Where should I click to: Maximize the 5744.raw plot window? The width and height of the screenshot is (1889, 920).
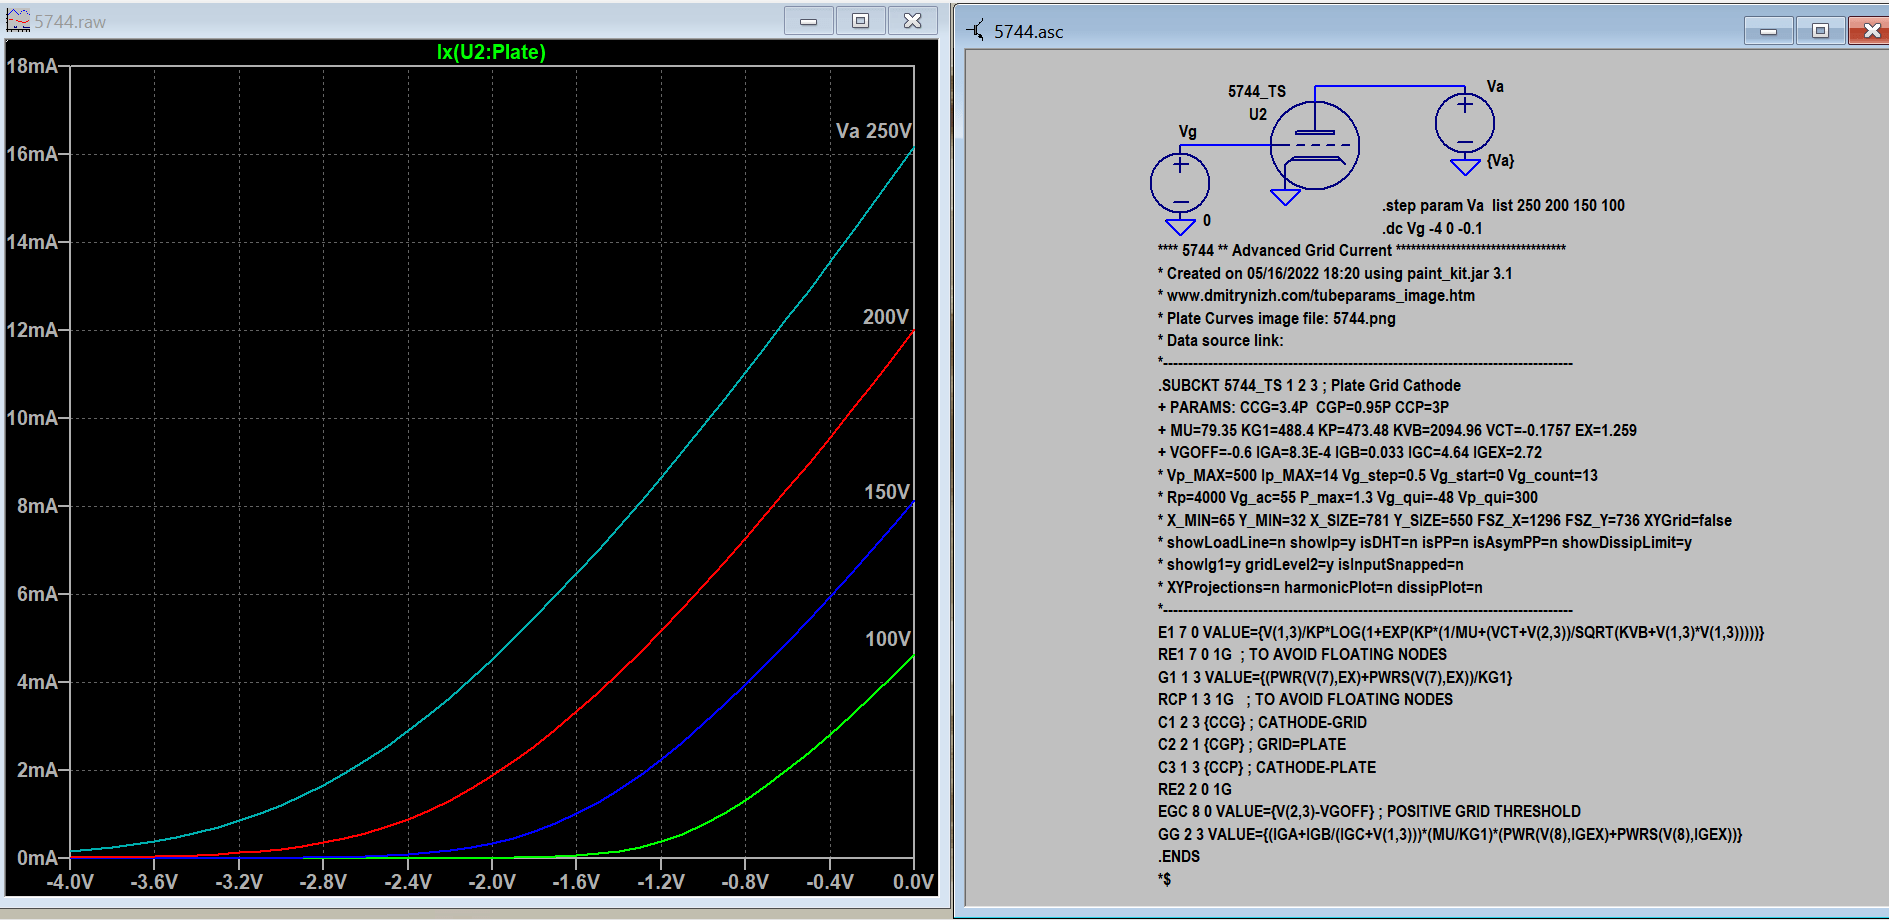pos(861,21)
